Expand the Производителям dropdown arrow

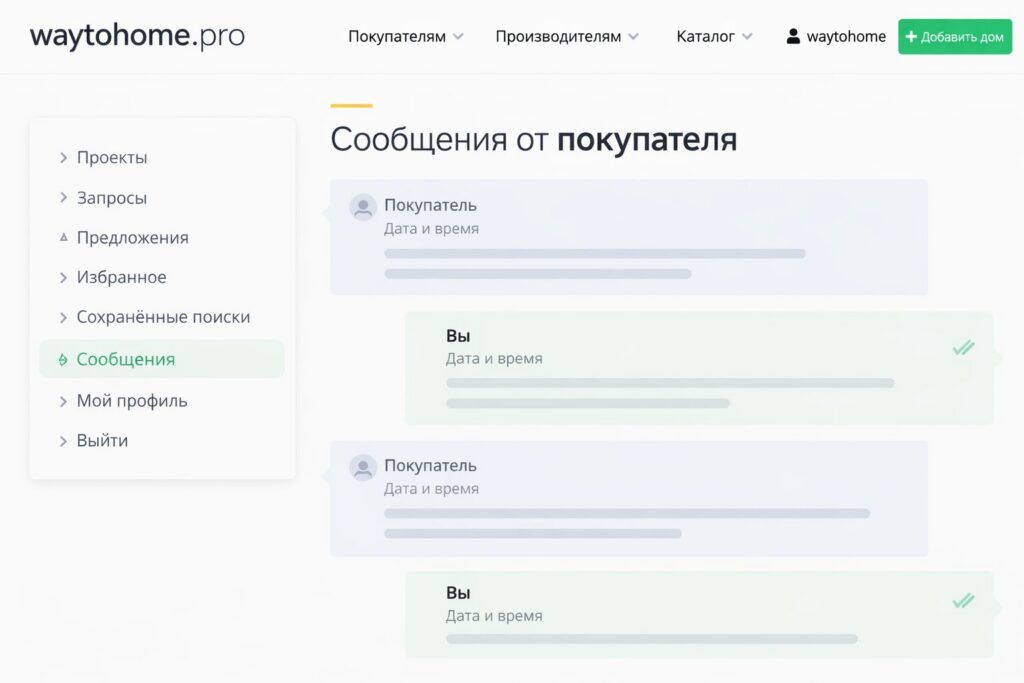point(632,37)
